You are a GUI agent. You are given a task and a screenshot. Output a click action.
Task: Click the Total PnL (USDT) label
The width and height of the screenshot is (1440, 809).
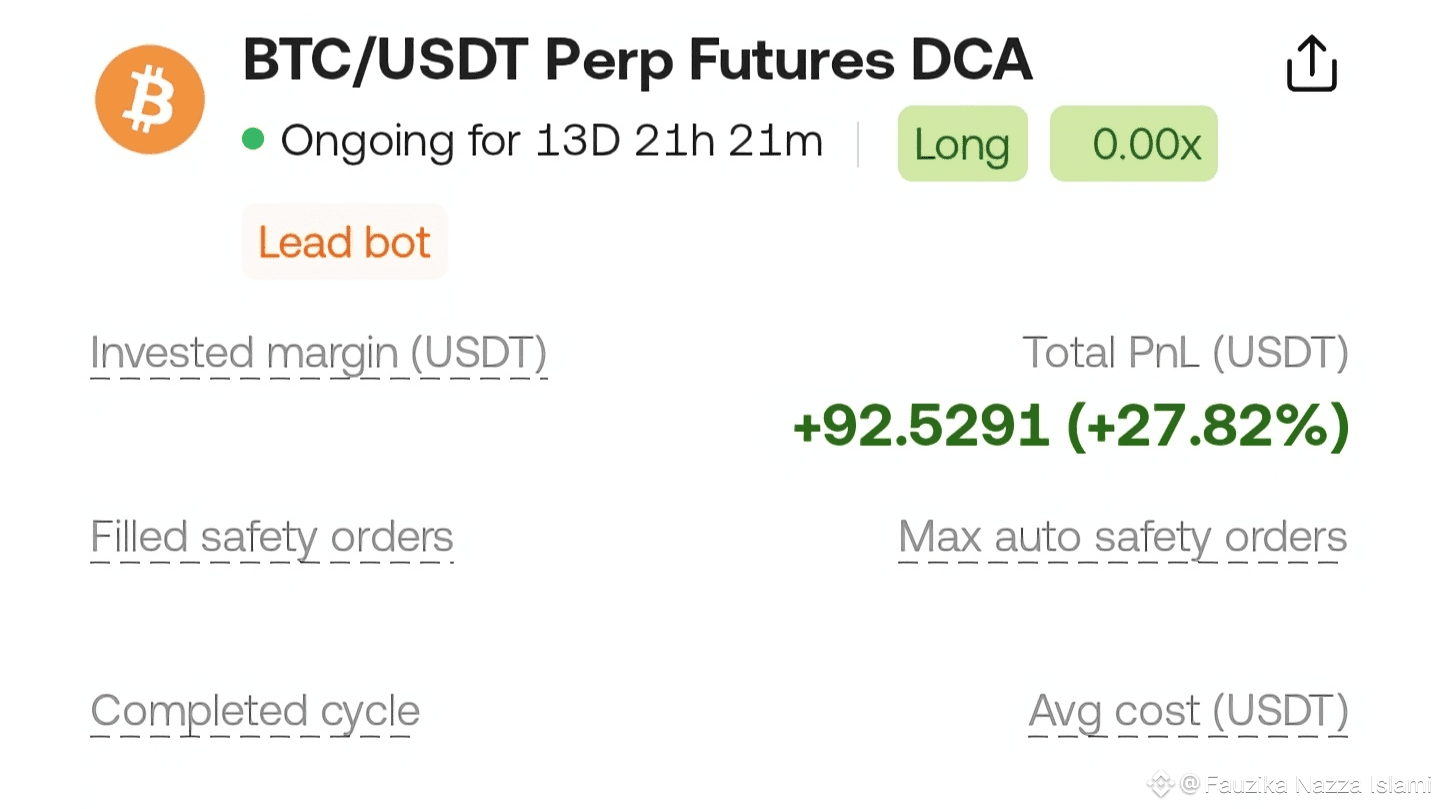[x=1185, y=353]
